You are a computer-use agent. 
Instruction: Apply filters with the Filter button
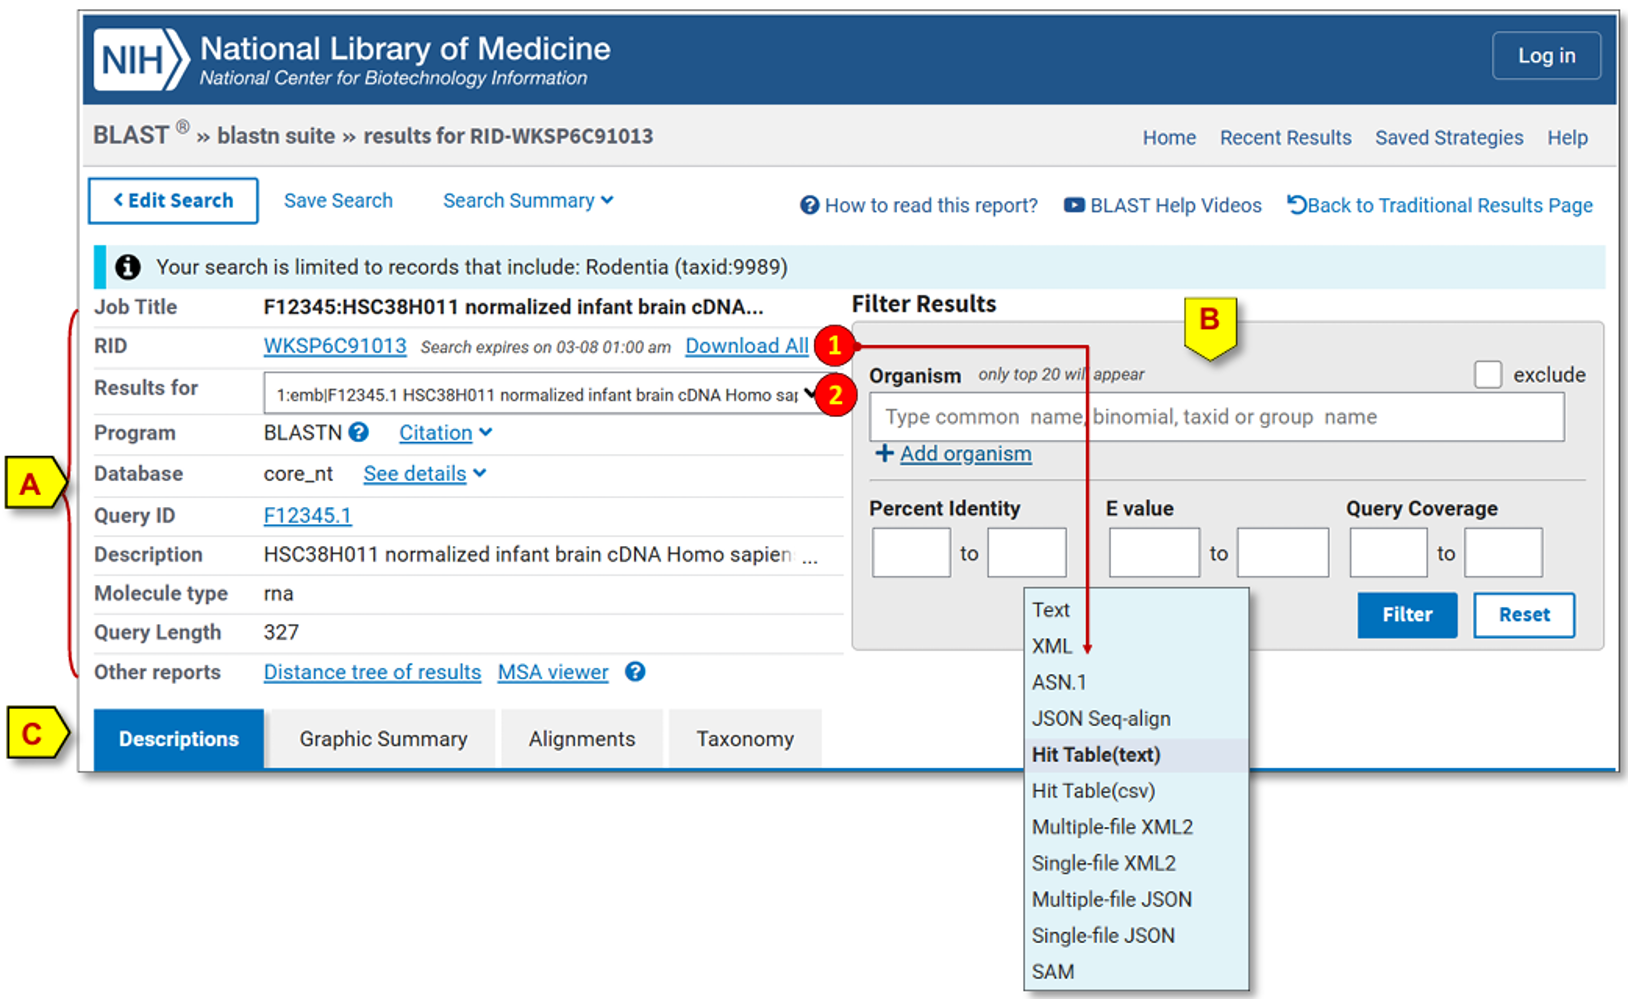click(1407, 615)
